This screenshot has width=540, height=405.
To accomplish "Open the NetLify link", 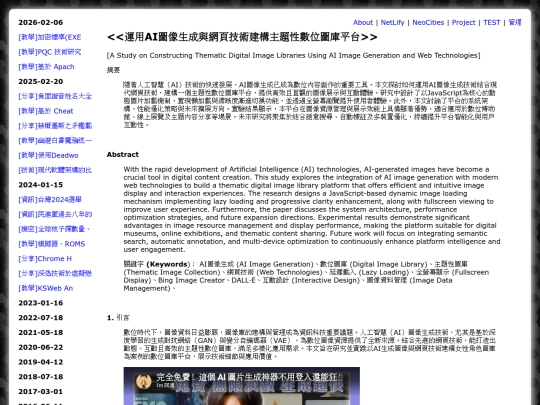I will click(x=392, y=22).
